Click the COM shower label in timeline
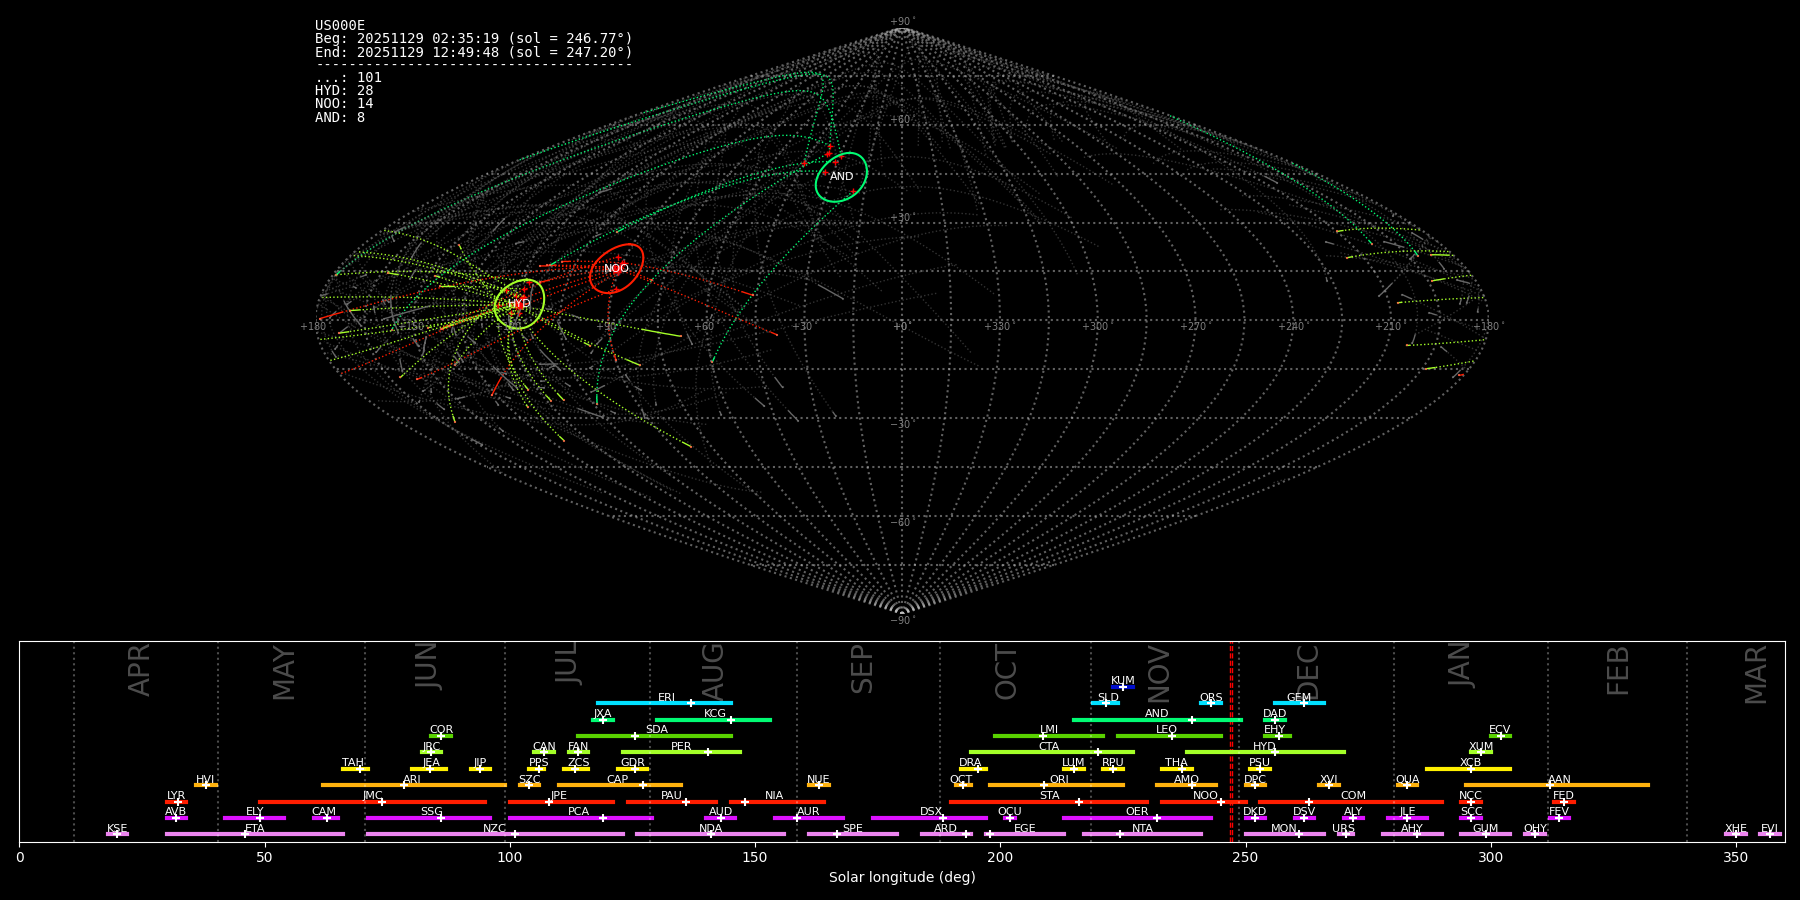 pyautogui.click(x=1353, y=796)
